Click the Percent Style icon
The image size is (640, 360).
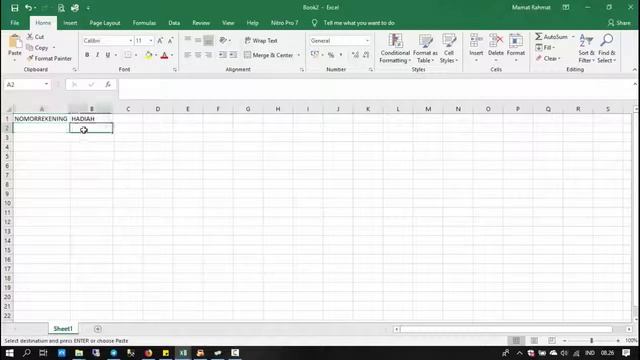point(331,55)
